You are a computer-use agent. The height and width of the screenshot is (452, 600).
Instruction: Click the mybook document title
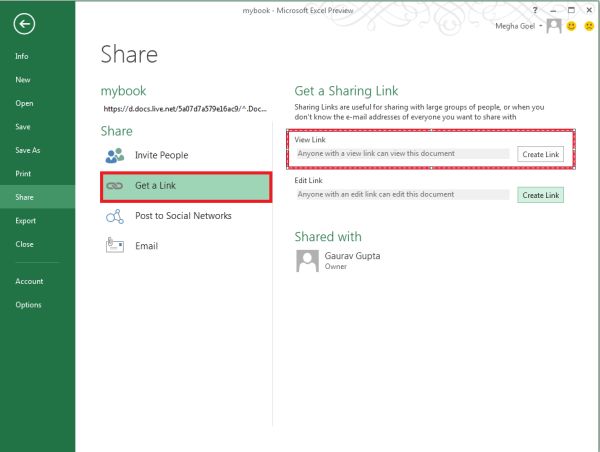(123, 91)
